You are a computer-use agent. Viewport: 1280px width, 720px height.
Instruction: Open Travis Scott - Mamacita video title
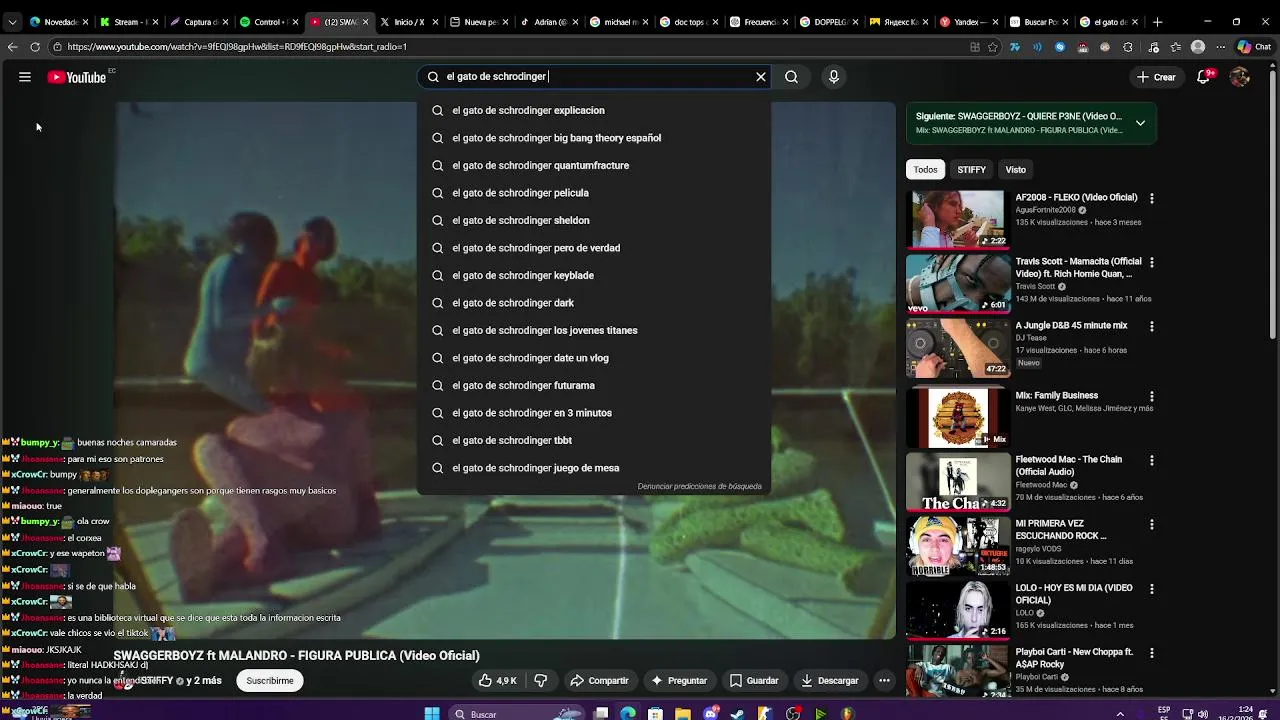(x=1078, y=267)
